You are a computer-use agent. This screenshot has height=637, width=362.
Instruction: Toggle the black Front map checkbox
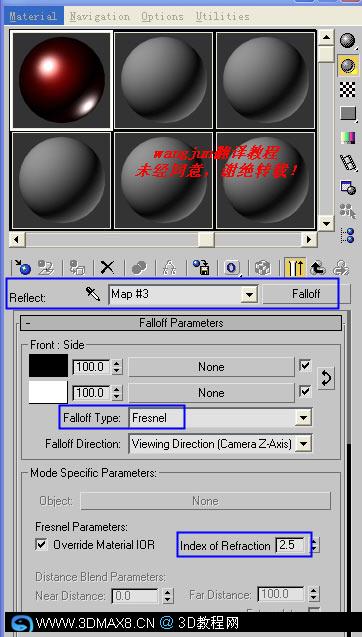(305, 366)
